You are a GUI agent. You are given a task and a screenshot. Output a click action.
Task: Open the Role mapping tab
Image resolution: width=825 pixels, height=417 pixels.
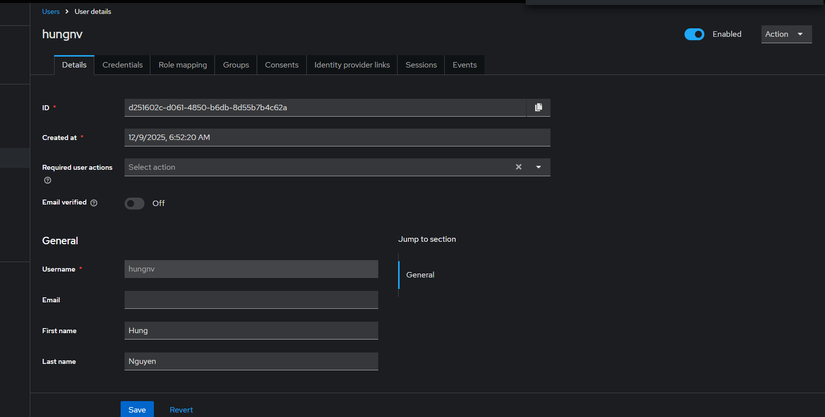pos(183,65)
